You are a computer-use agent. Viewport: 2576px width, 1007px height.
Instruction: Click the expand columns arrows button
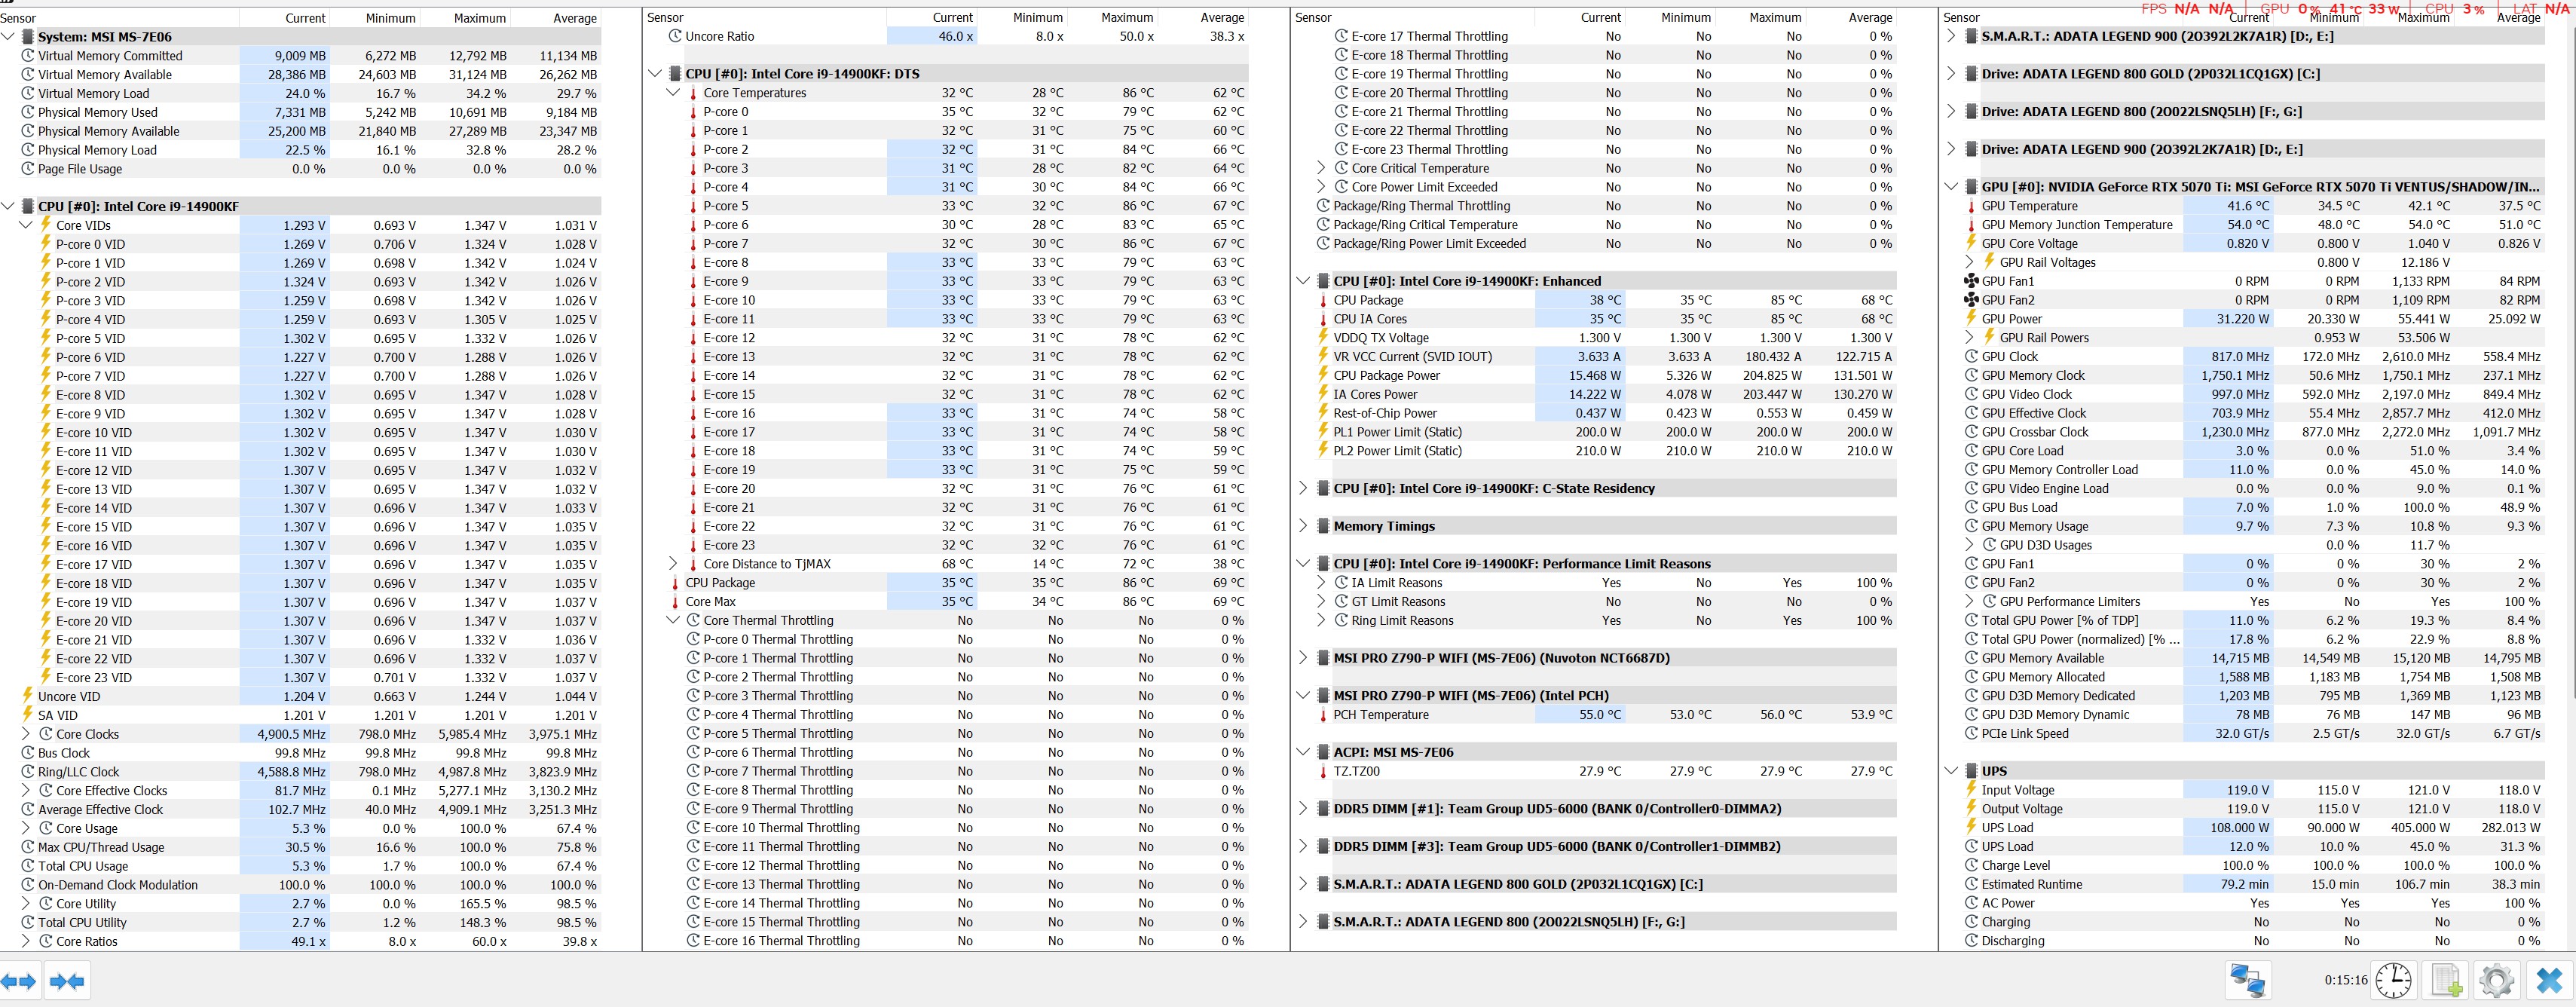20,981
